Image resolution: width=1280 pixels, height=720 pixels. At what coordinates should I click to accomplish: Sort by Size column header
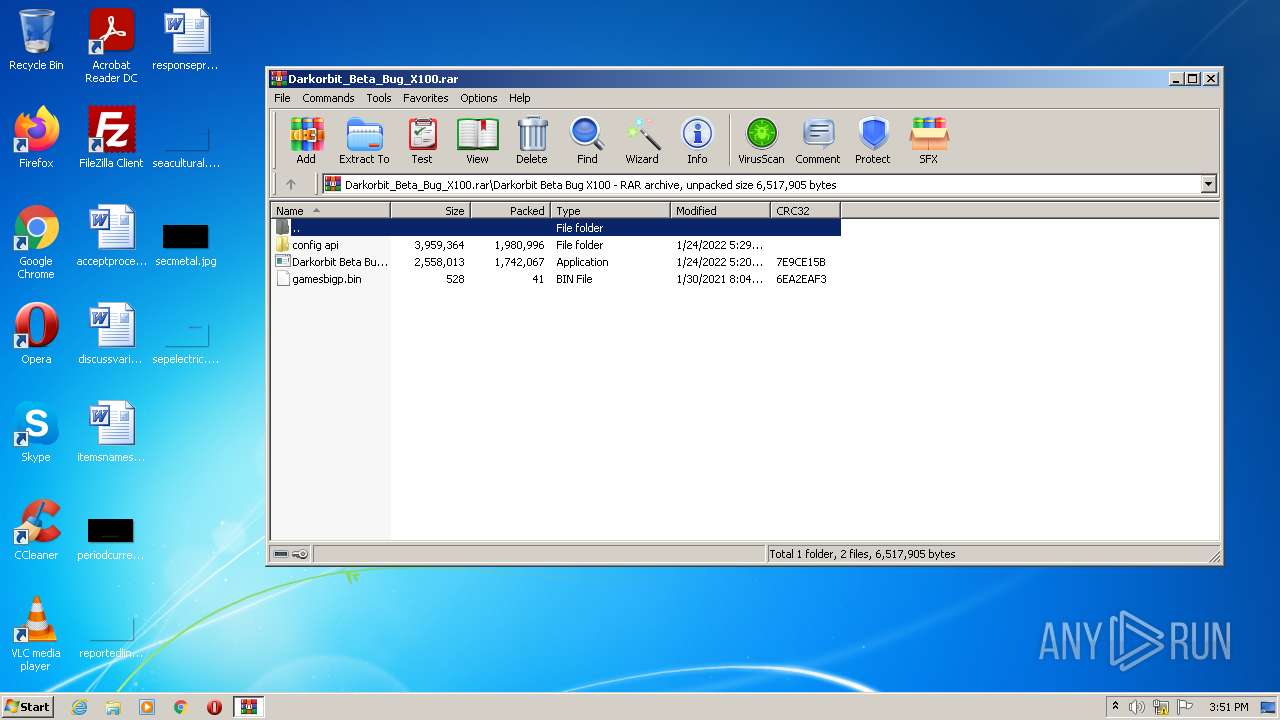430,210
